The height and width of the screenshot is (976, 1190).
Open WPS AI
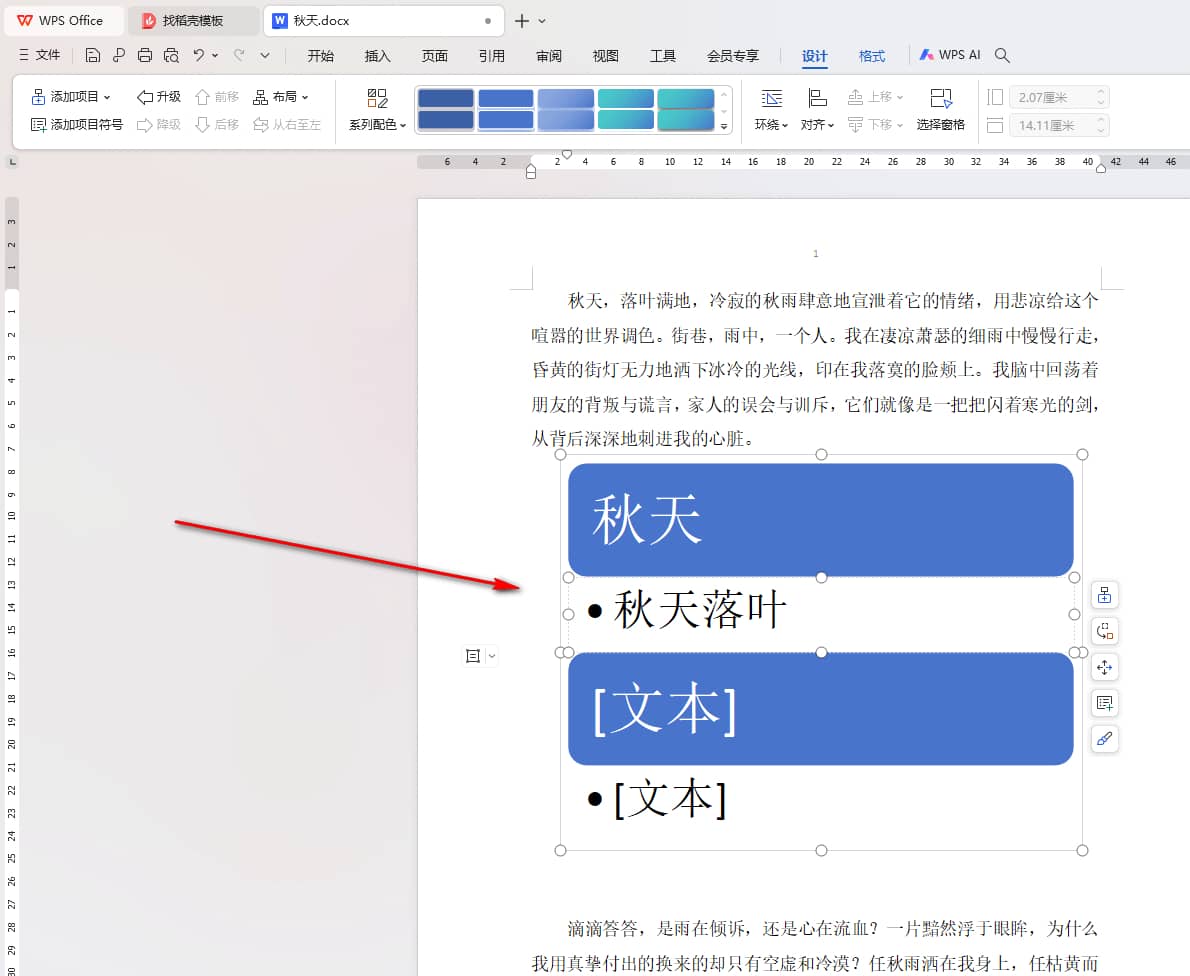[950, 55]
